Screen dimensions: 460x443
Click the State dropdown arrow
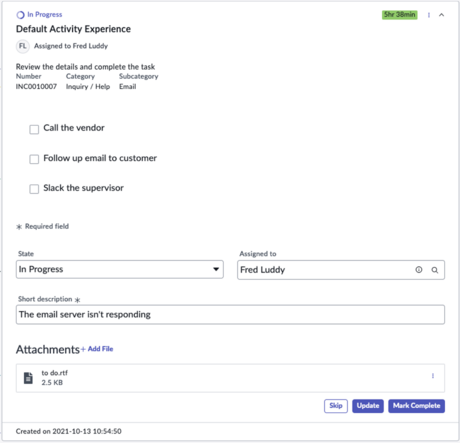tap(216, 269)
